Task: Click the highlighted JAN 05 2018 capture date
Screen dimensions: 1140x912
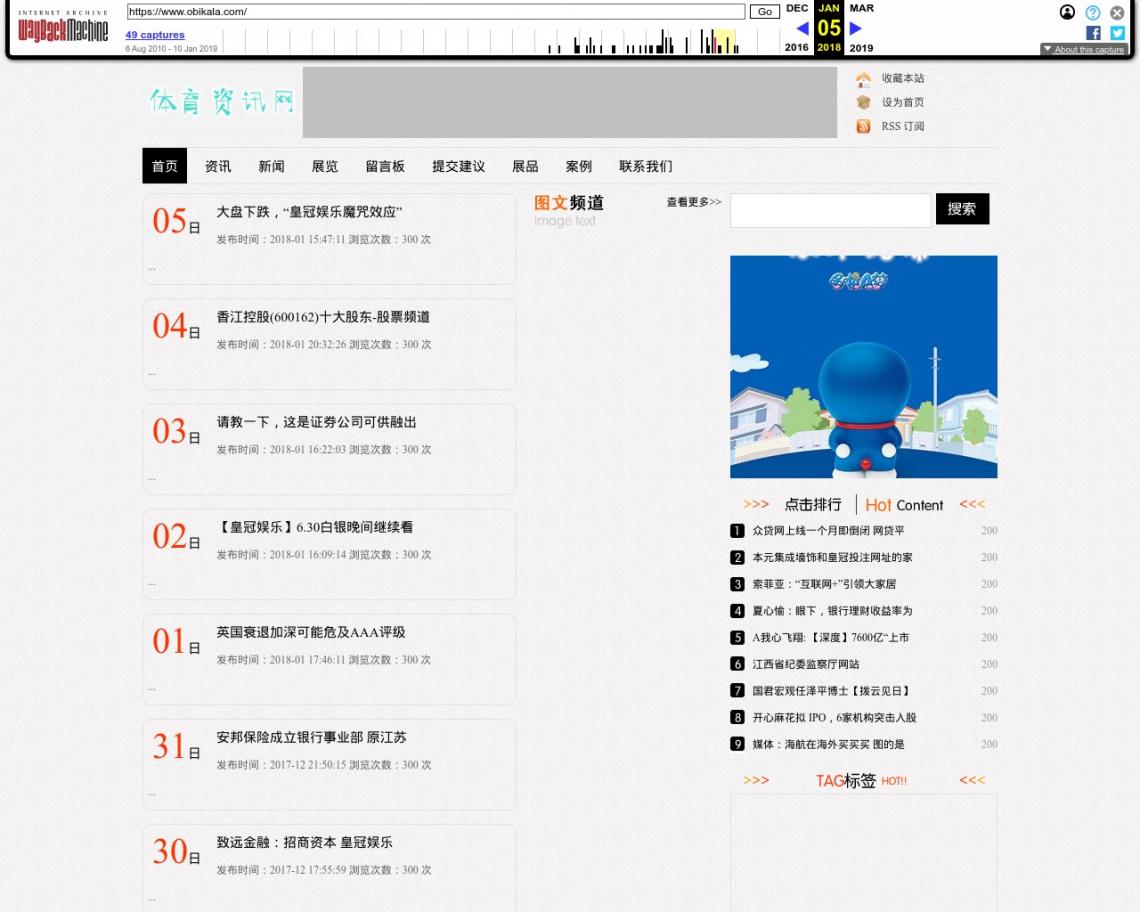Action: point(829,28)
